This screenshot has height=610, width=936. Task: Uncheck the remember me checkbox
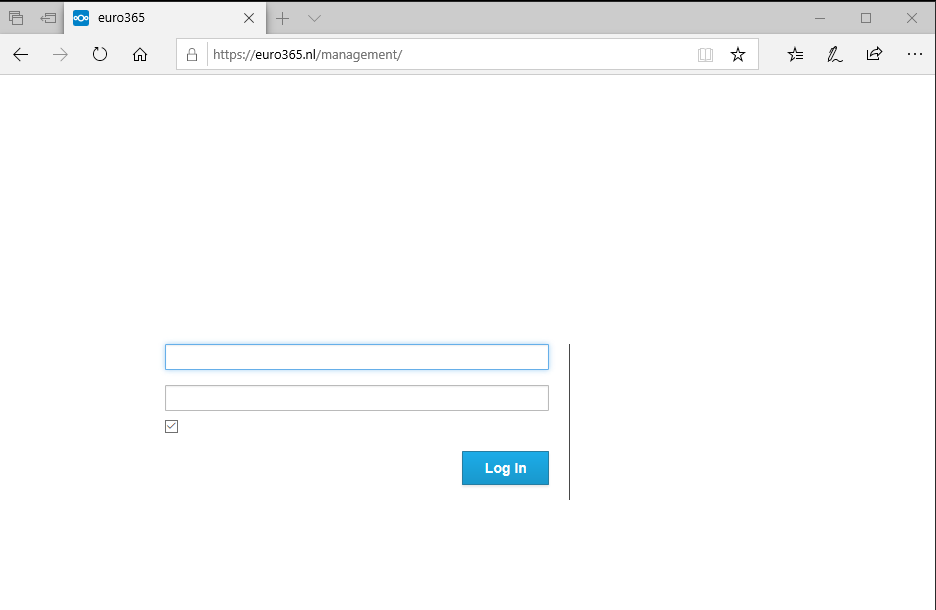(x=171, y=426)
